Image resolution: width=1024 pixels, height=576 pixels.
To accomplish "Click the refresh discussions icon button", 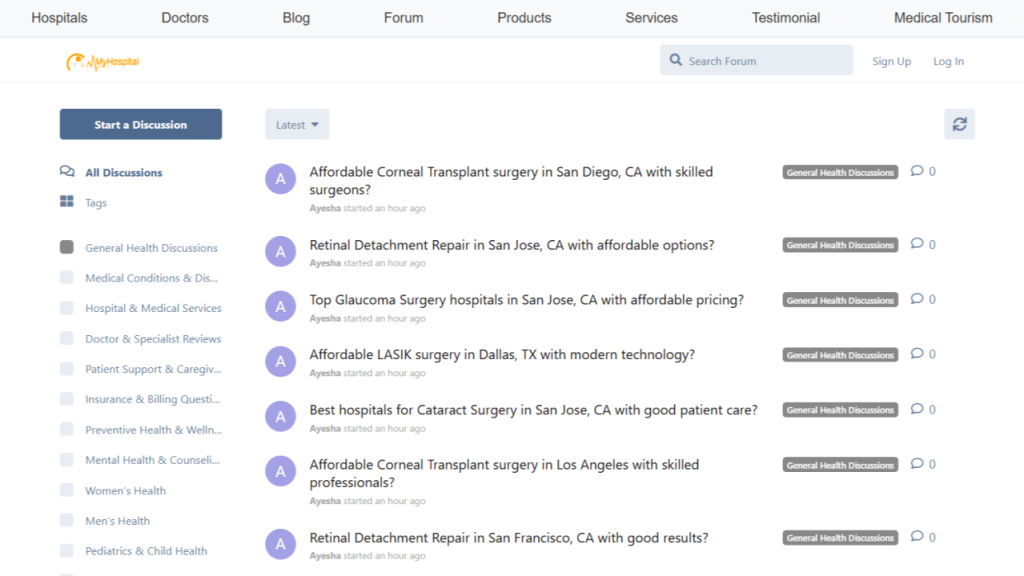I will pos(959,124).
